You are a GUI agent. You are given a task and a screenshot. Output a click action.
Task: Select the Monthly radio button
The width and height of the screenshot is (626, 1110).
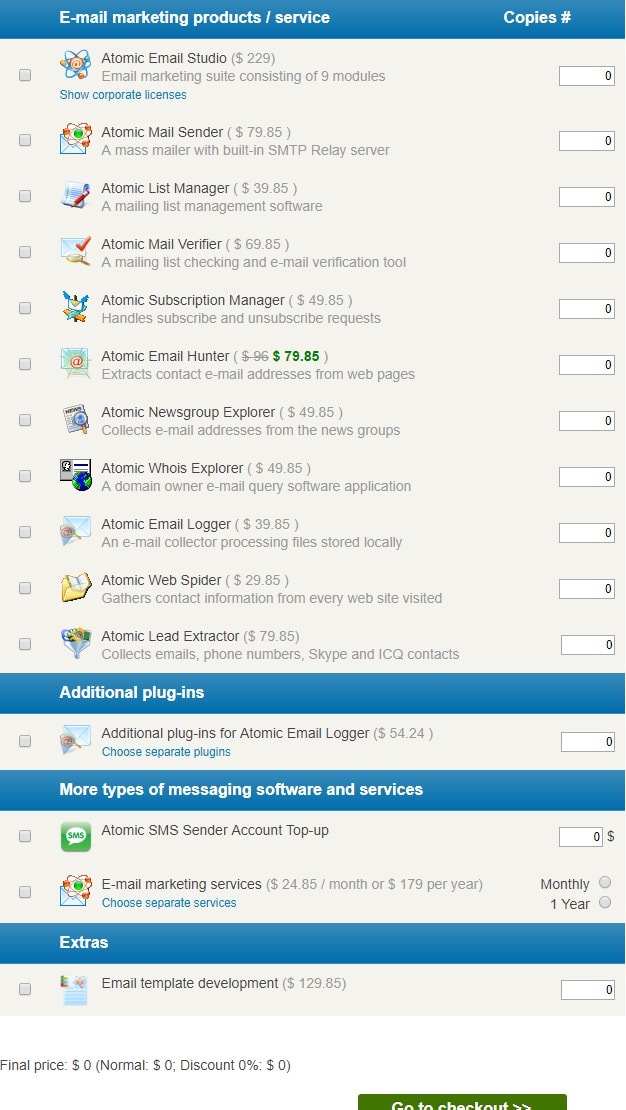point(605,882)
